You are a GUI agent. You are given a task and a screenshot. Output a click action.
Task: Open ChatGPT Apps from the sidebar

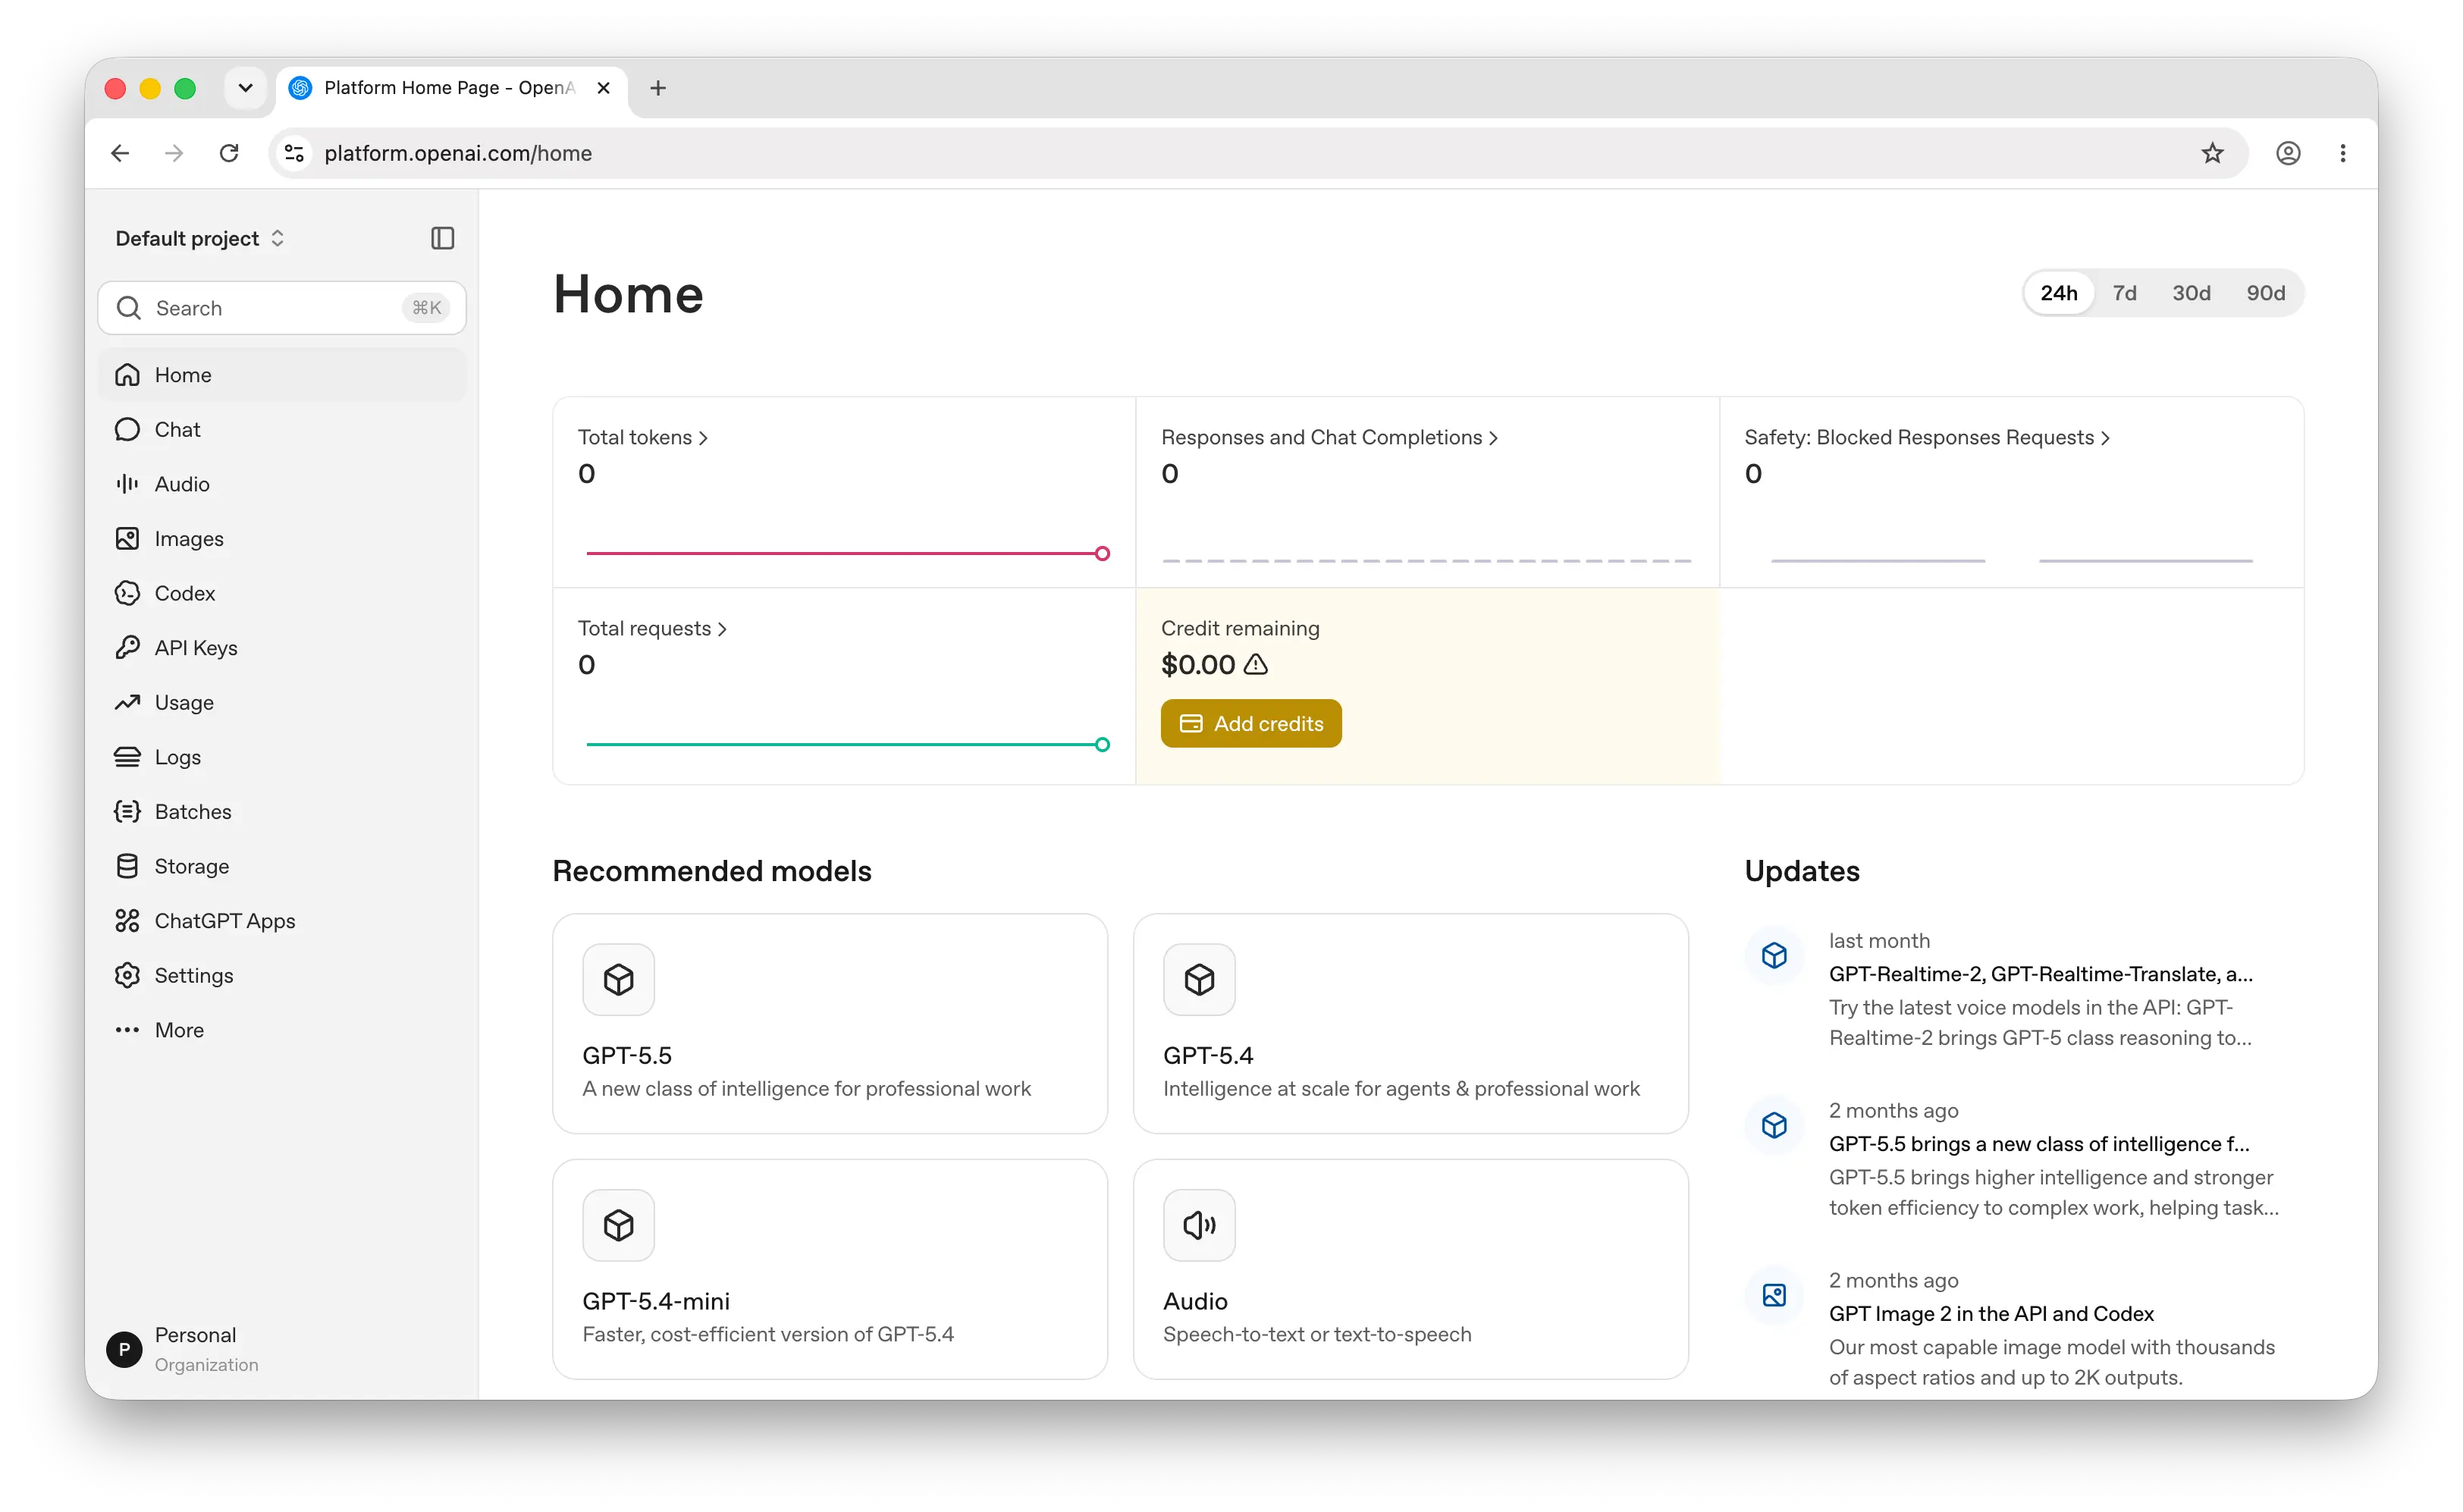coord(282,921)
